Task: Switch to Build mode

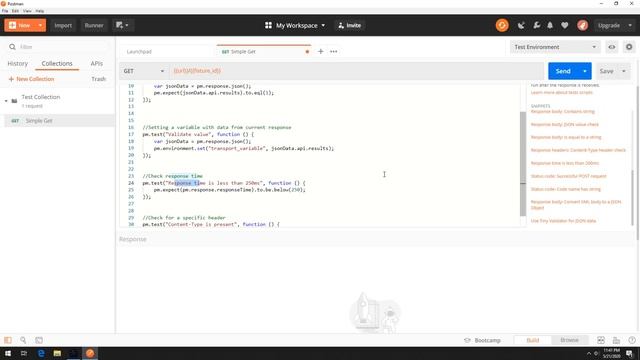Action: [x=533, y=340]
